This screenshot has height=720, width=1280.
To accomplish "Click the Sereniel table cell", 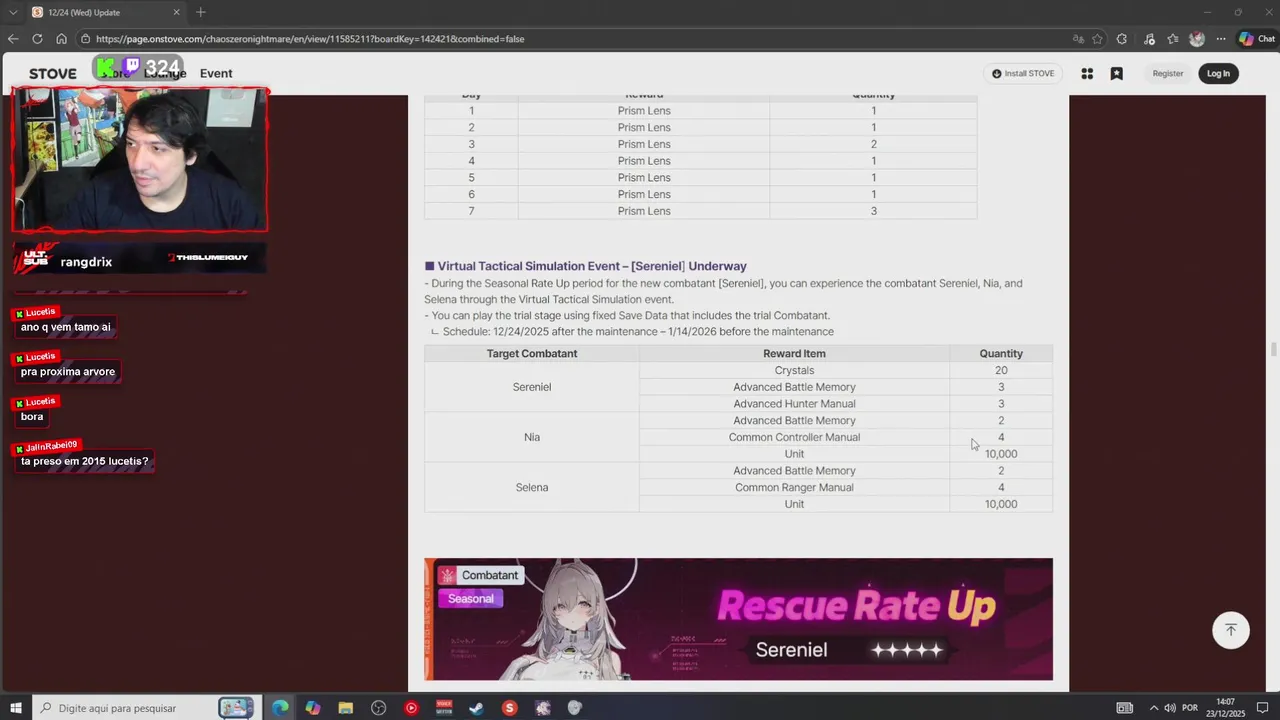I will coord(532,387).
